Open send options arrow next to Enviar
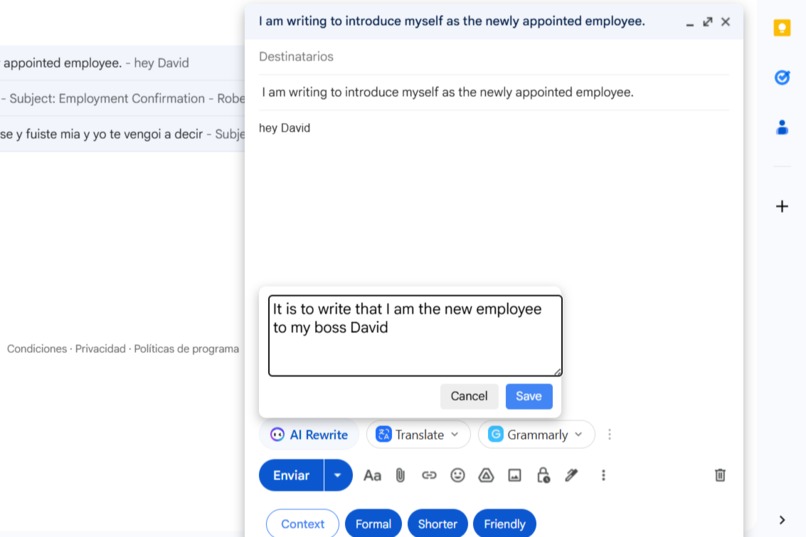 pyautogui.click(x=338, y=475)
